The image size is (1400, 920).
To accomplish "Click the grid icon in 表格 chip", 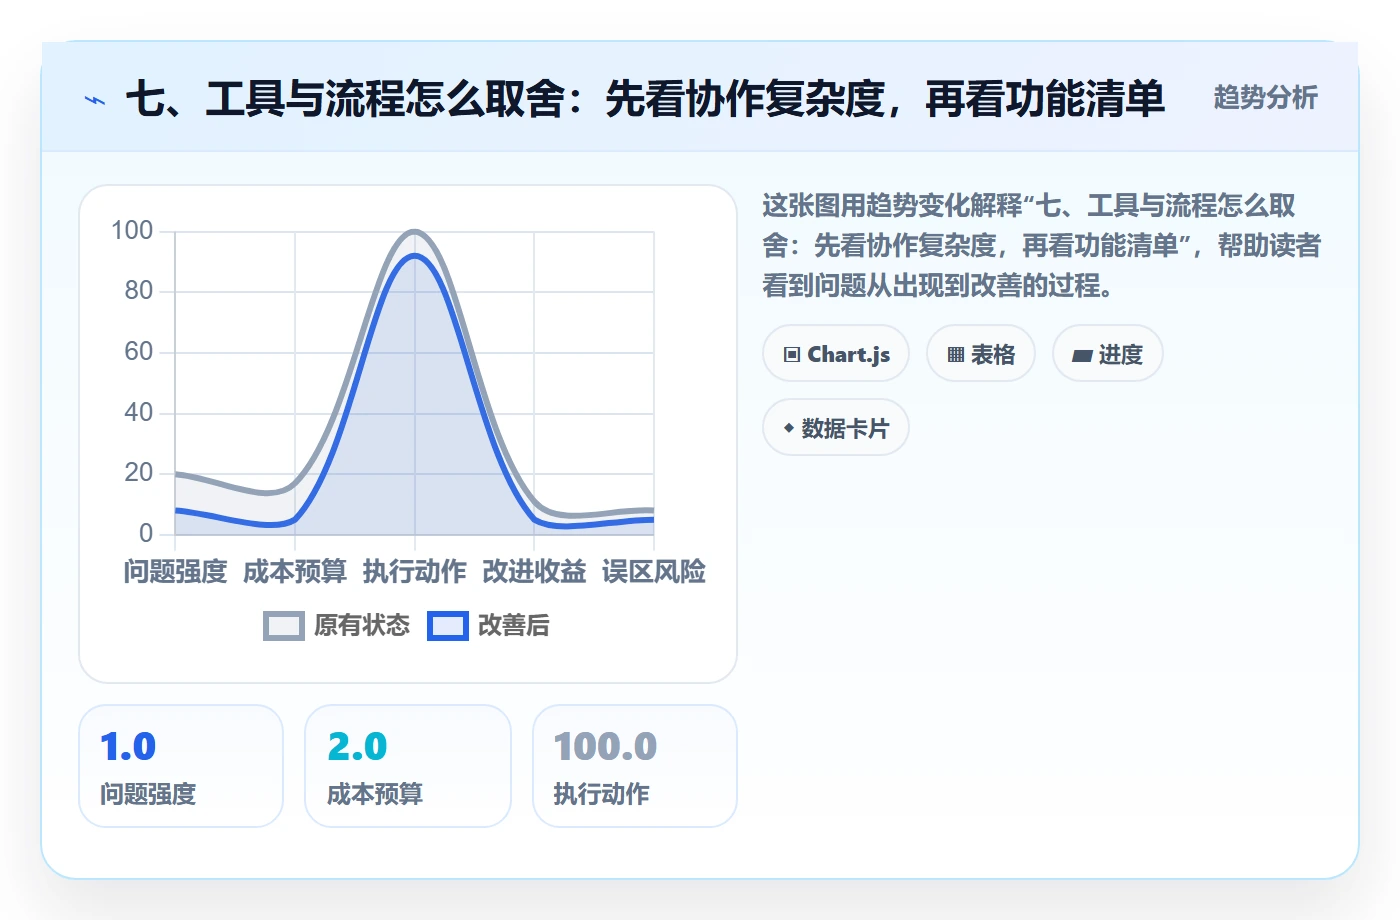I will pyautogui.click(x=956, y=355).
